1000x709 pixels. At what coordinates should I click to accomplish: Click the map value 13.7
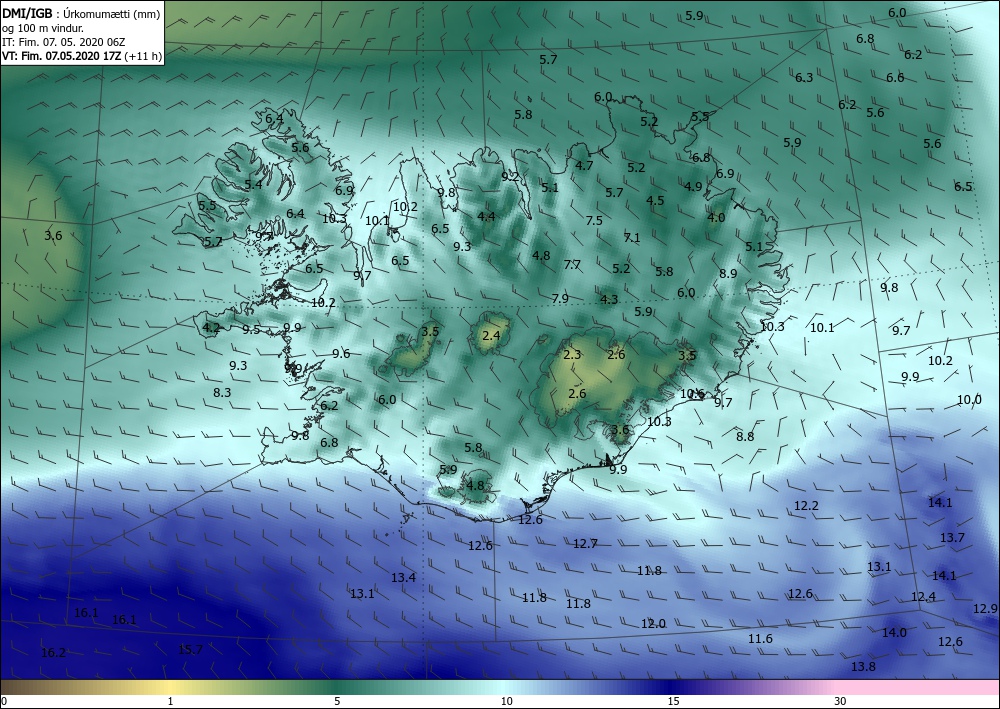click(952, 538)
